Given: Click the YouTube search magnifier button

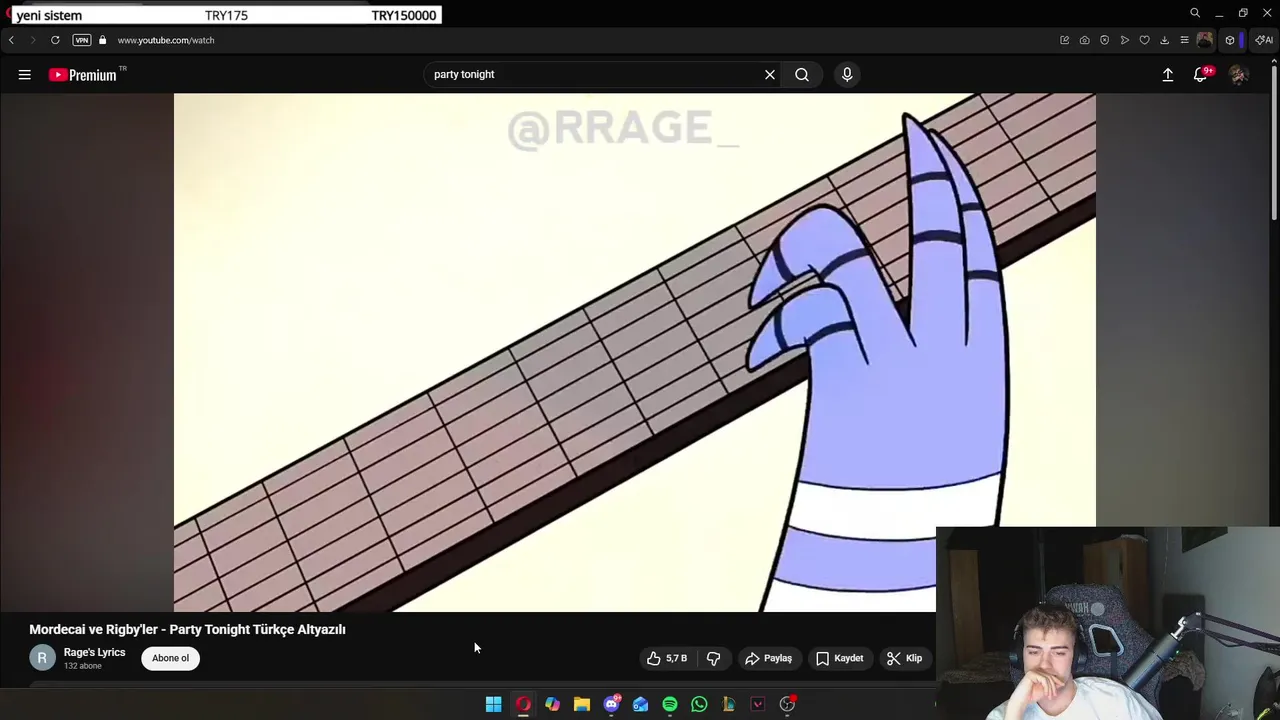Looking at the screenshot, I should (x=802, y=74).
